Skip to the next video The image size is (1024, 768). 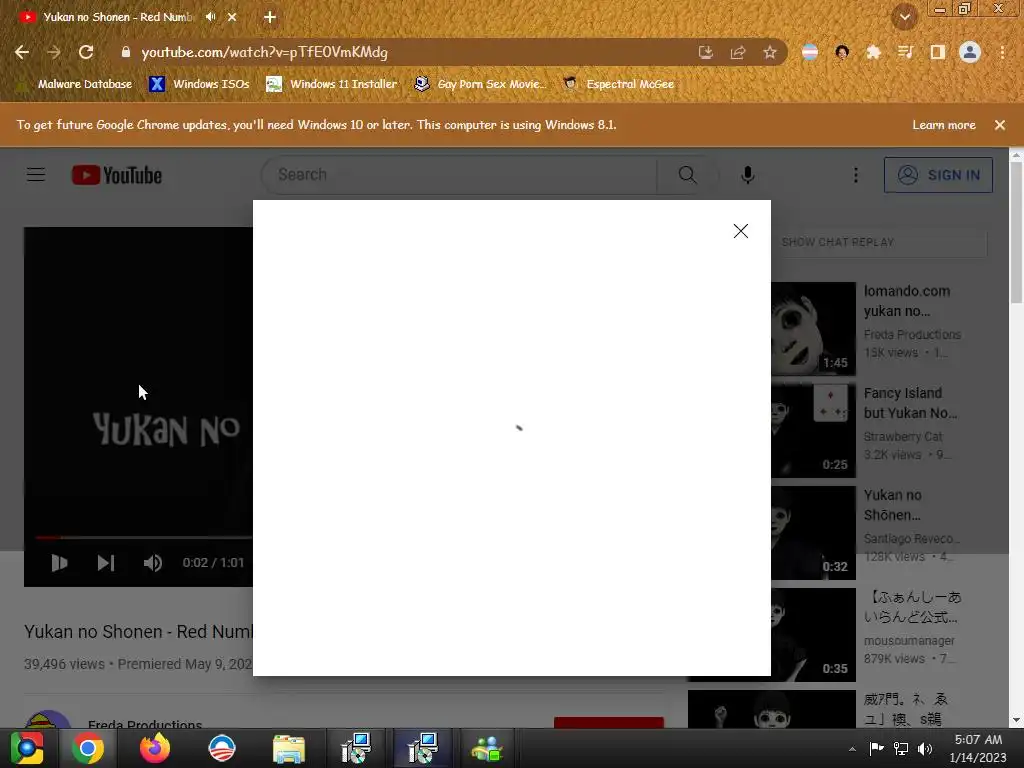coord(106,563)
